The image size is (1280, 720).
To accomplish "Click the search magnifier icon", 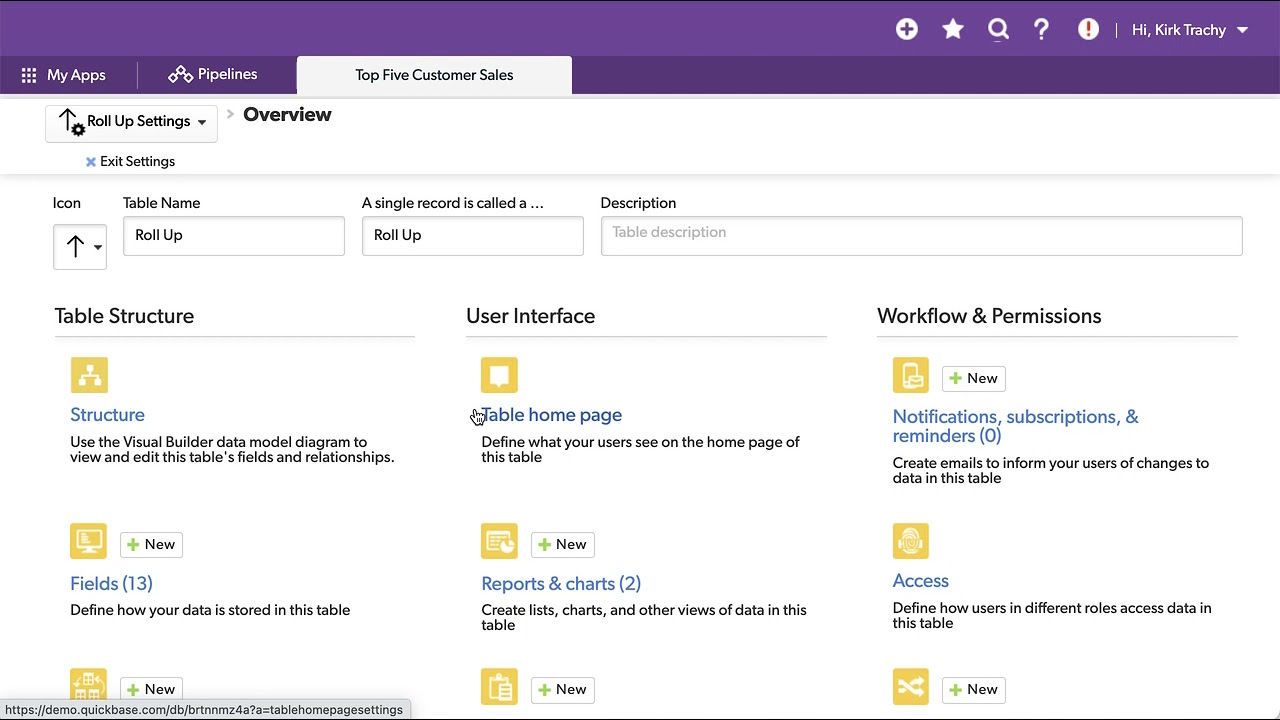I will click(998, 30).
